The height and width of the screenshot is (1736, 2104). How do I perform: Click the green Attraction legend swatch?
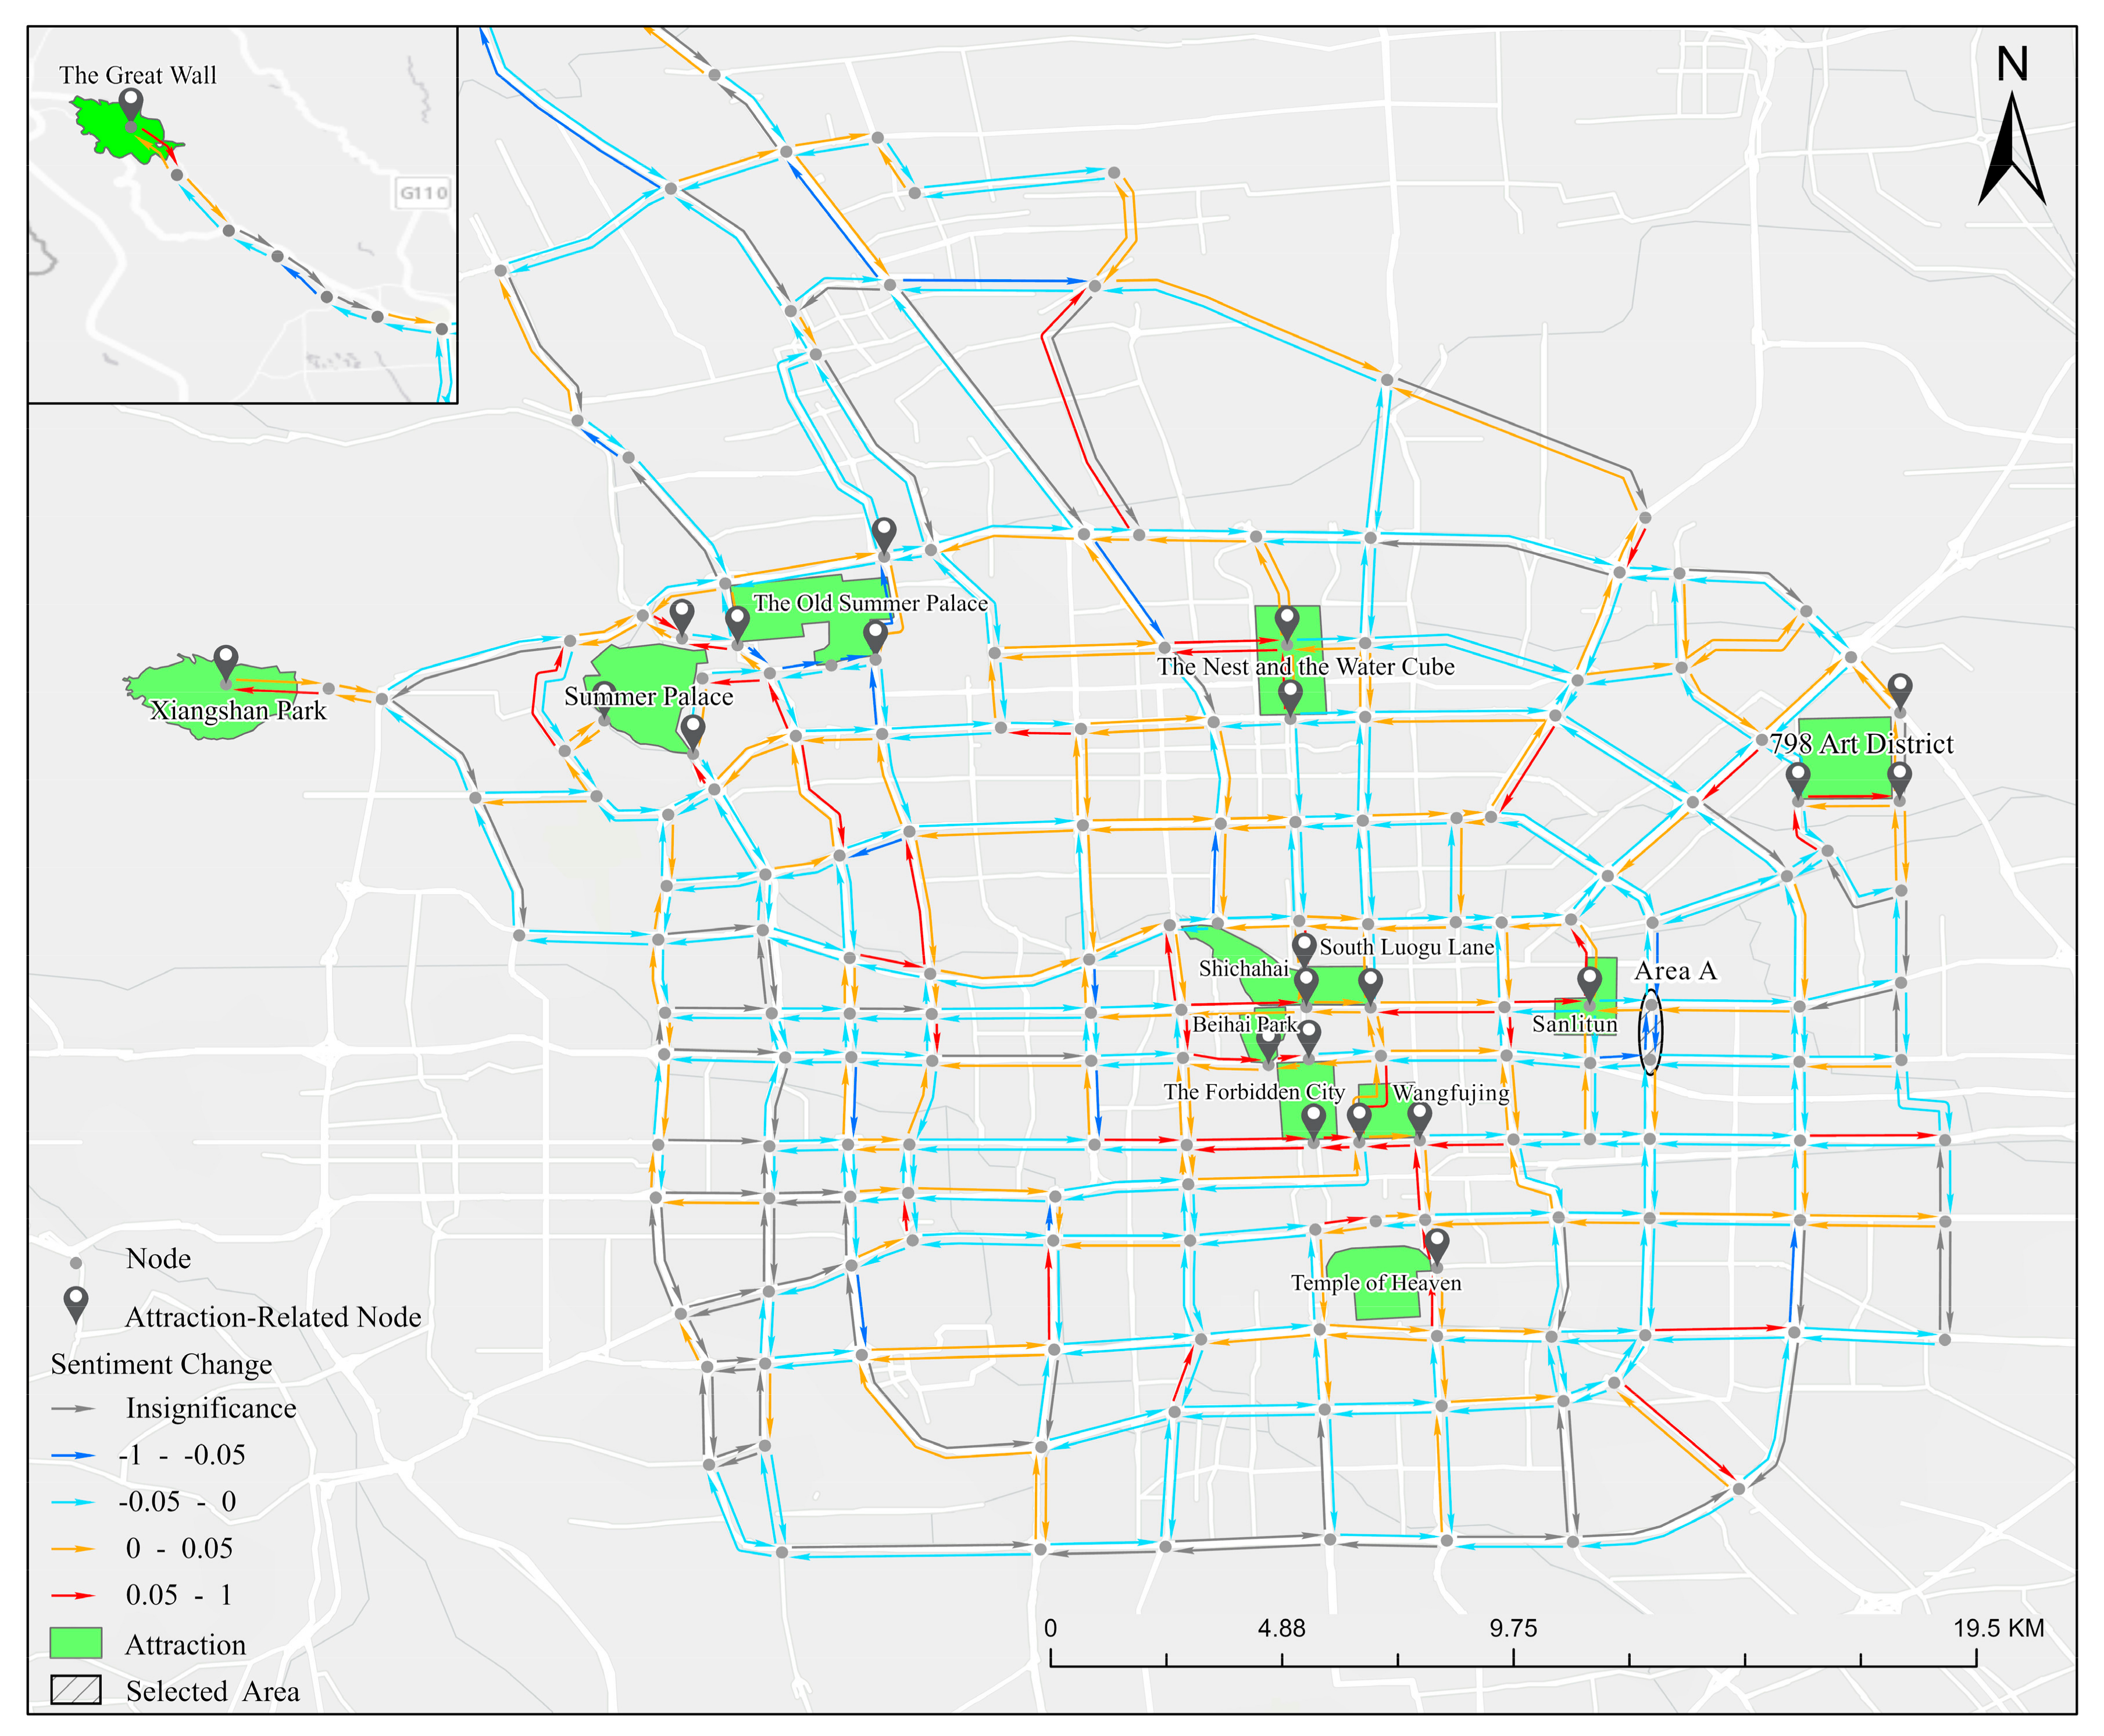click(76, 1643)
